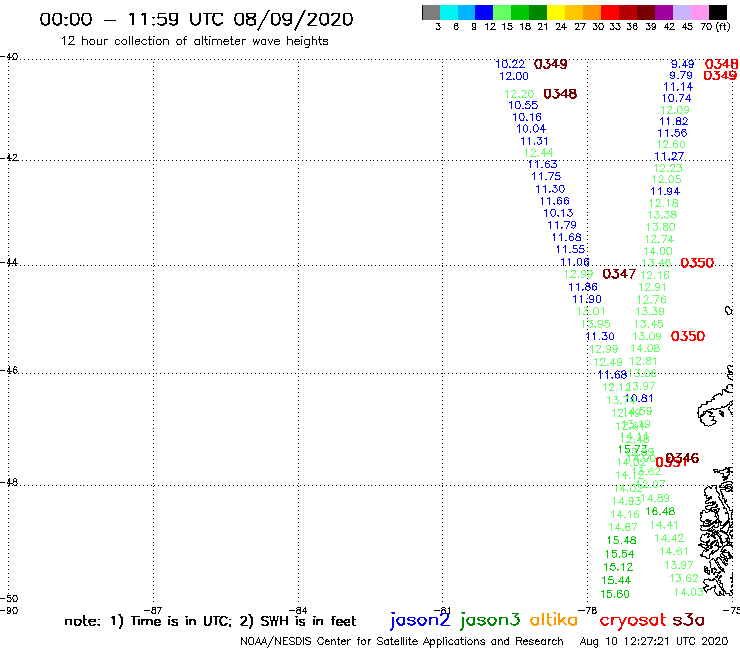Select the green value 14.61
This screenshot has height=650, width=740.
point(674,551)
